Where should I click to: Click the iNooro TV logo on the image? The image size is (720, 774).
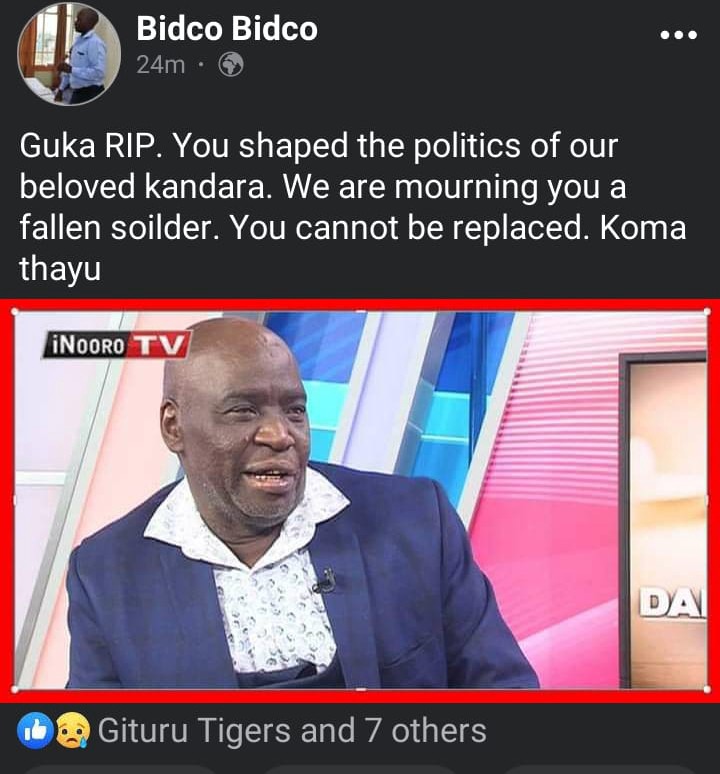click(x=116, y=344)
